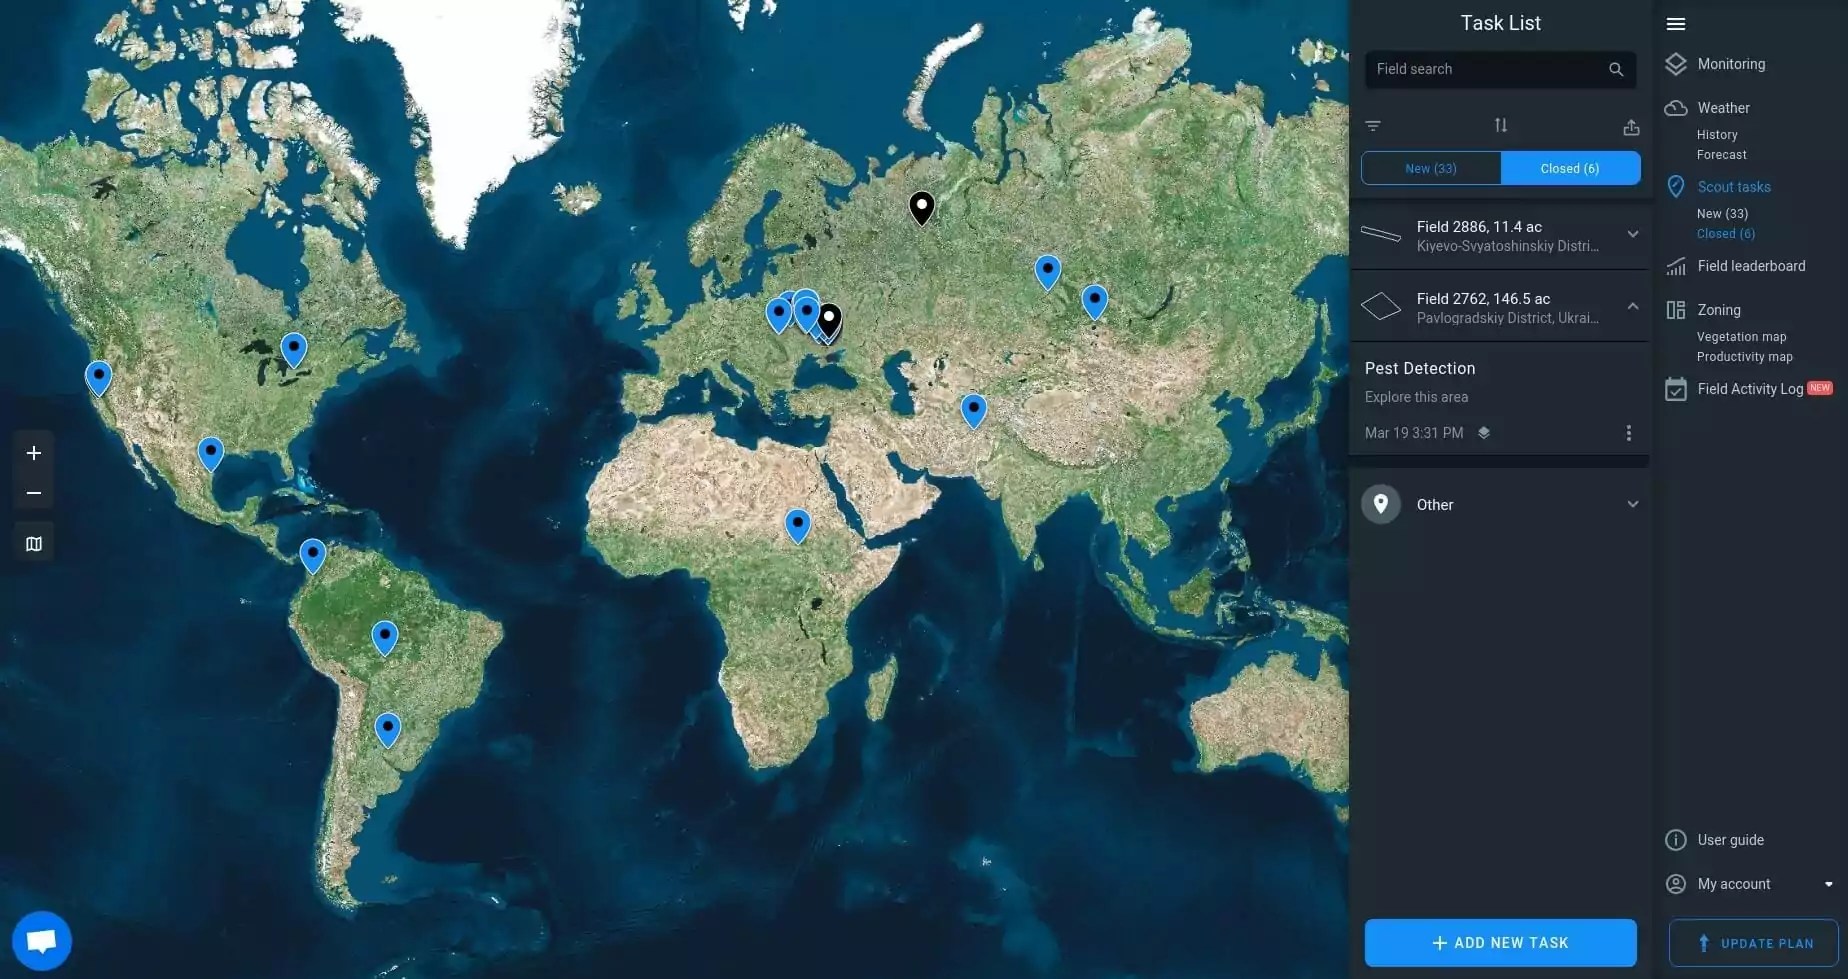Select the blue pin in Afghanistan region
The width and height of the screenshot is (1848, 979).
pos(973,410)
